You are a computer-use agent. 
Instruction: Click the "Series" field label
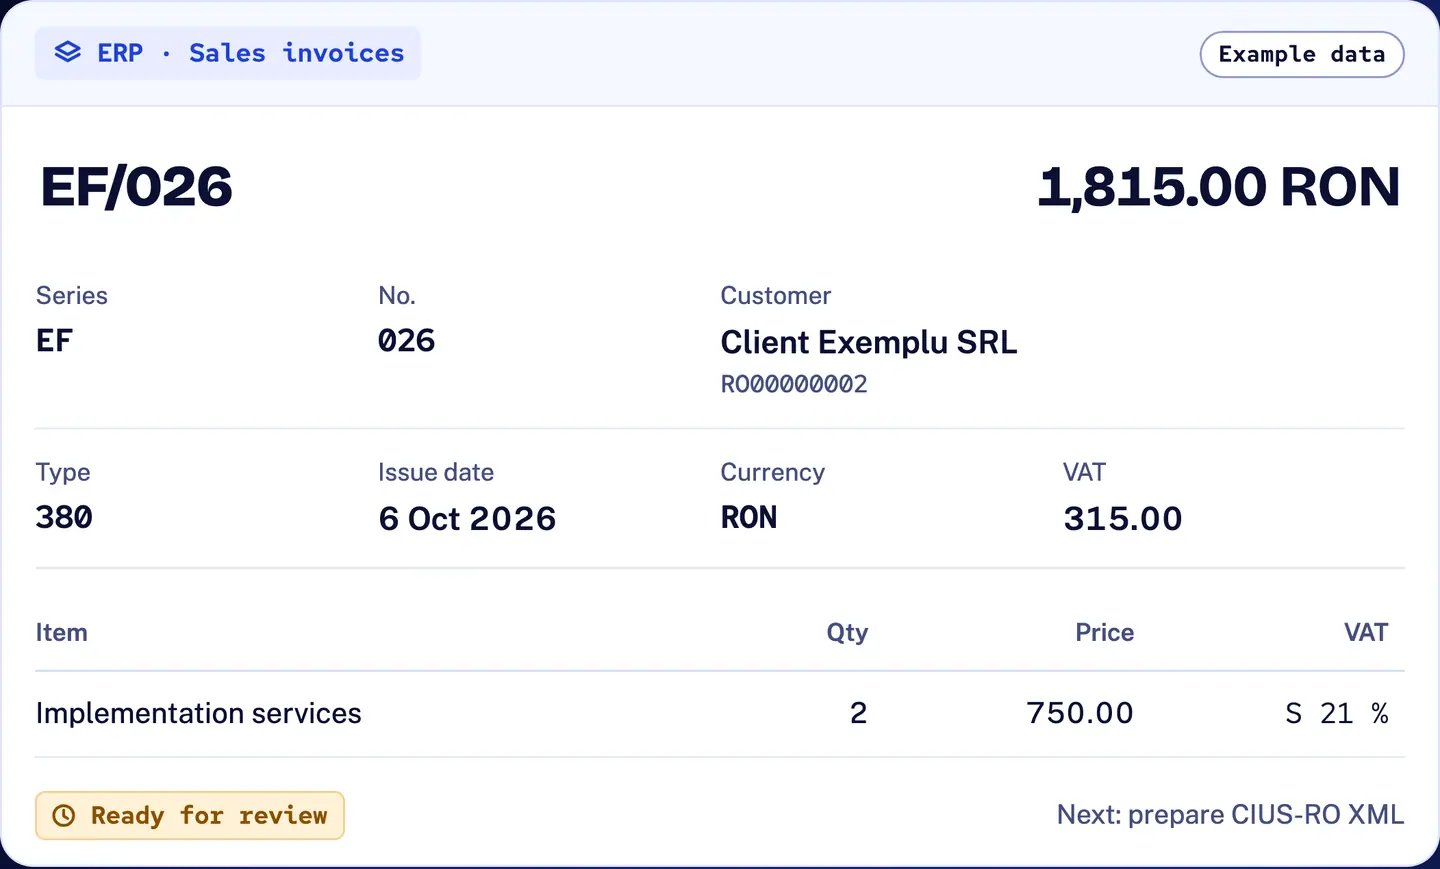(72, 296)
